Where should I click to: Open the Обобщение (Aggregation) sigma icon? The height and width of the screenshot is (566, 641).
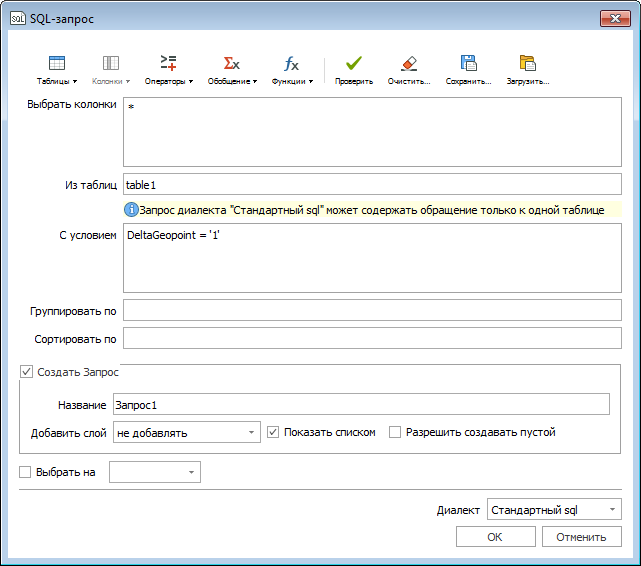231,64
